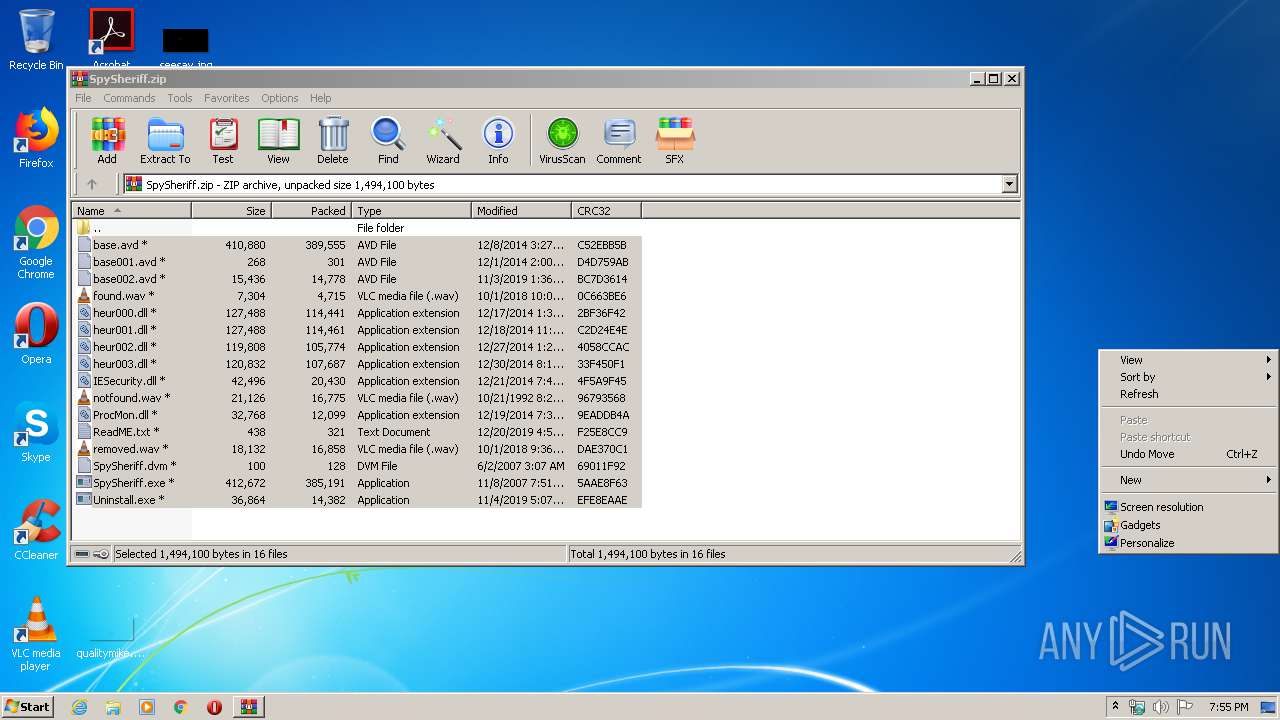1280x720 pixels.
Task: Choose Refresh in the context menu
Action: (x=1188, y=394)
